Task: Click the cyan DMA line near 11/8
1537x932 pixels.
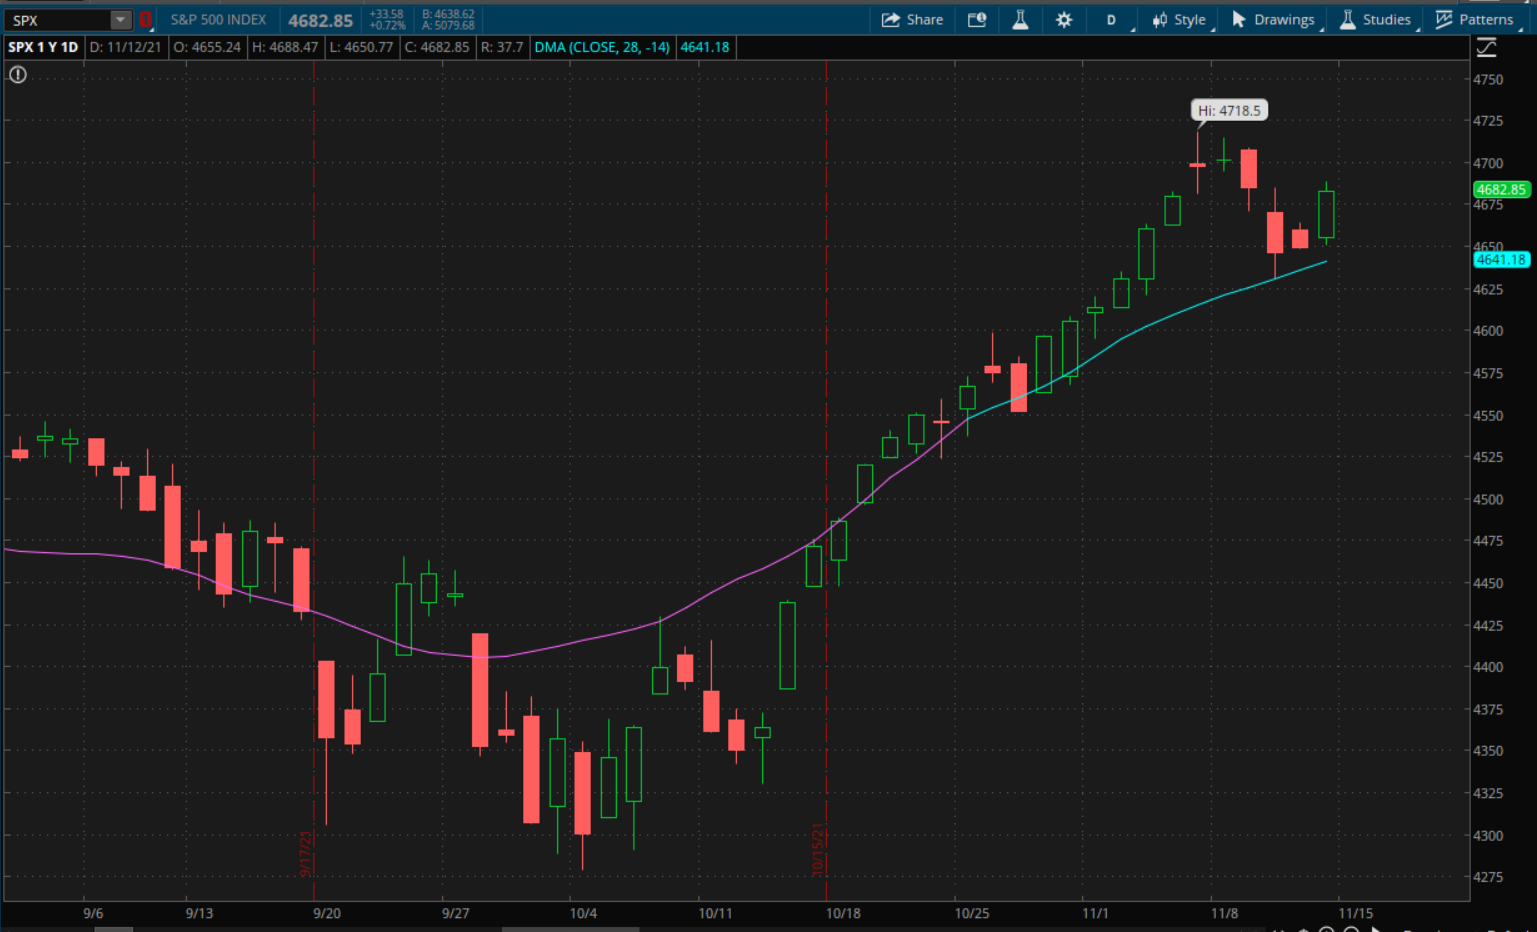Action: (x=1225, y=294)
